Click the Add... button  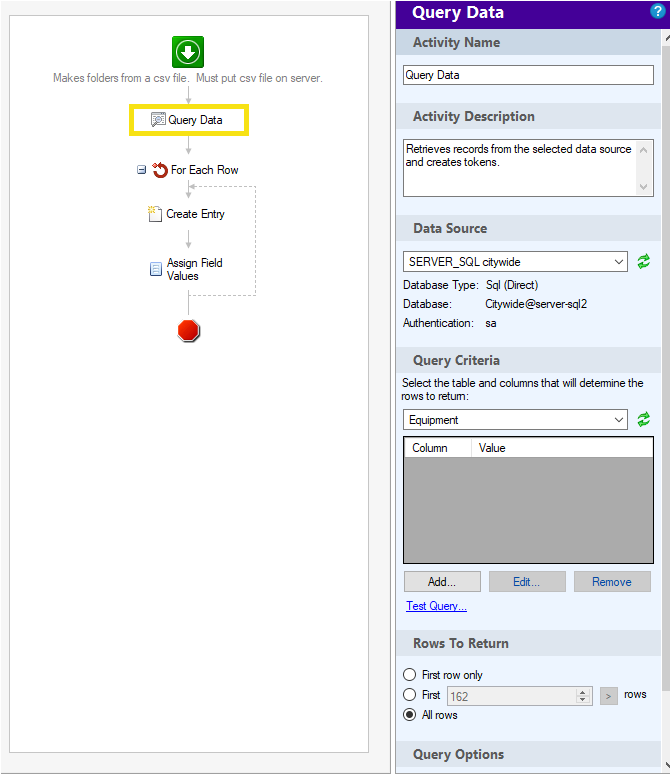(x=442, y=582)
